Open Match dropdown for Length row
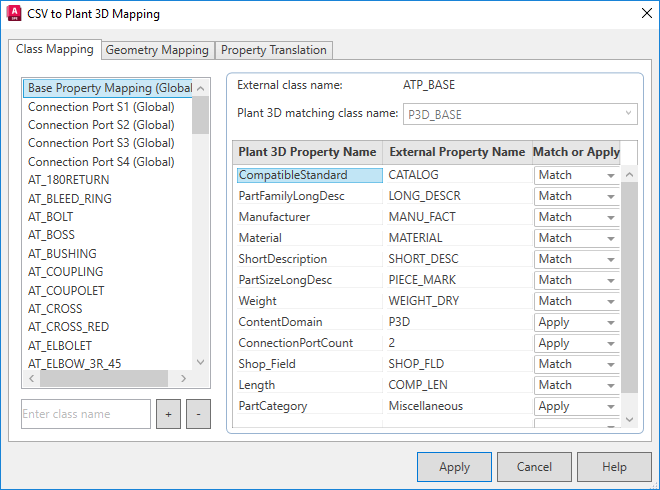Screen dimensions: 660x490 click(577, 386)
